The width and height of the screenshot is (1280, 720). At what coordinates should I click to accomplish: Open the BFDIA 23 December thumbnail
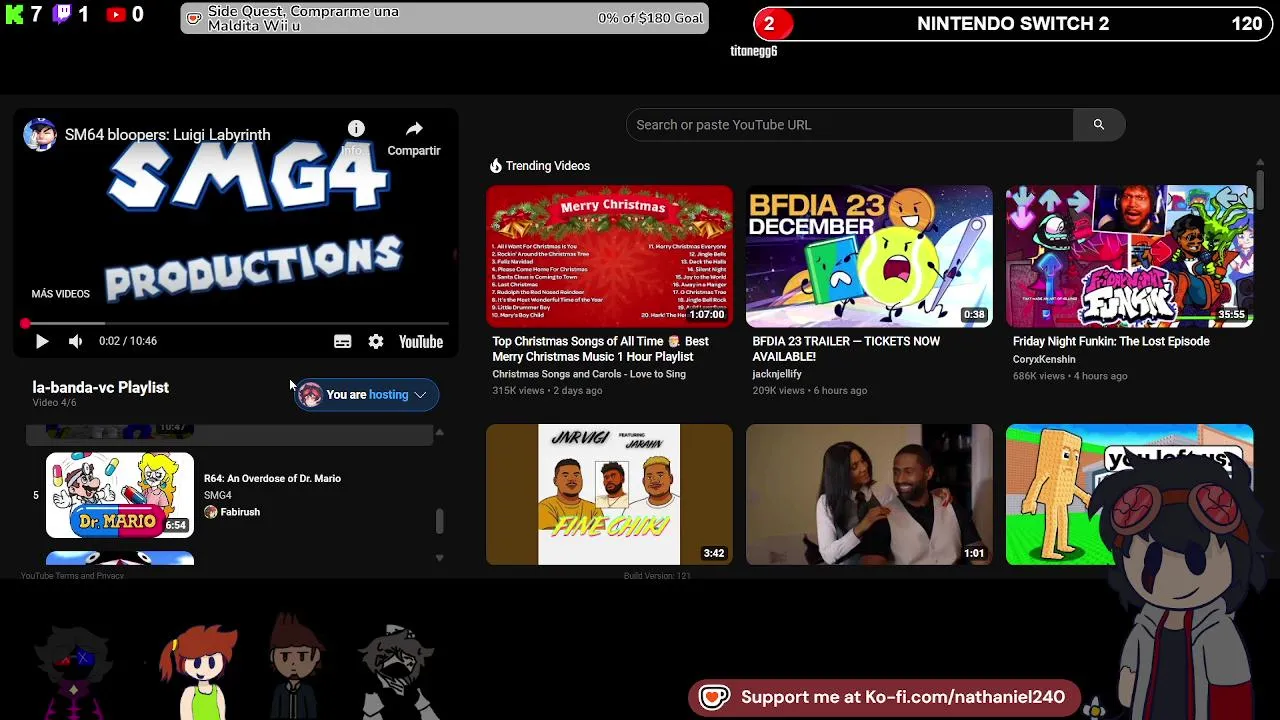click(x=869, y=256)
